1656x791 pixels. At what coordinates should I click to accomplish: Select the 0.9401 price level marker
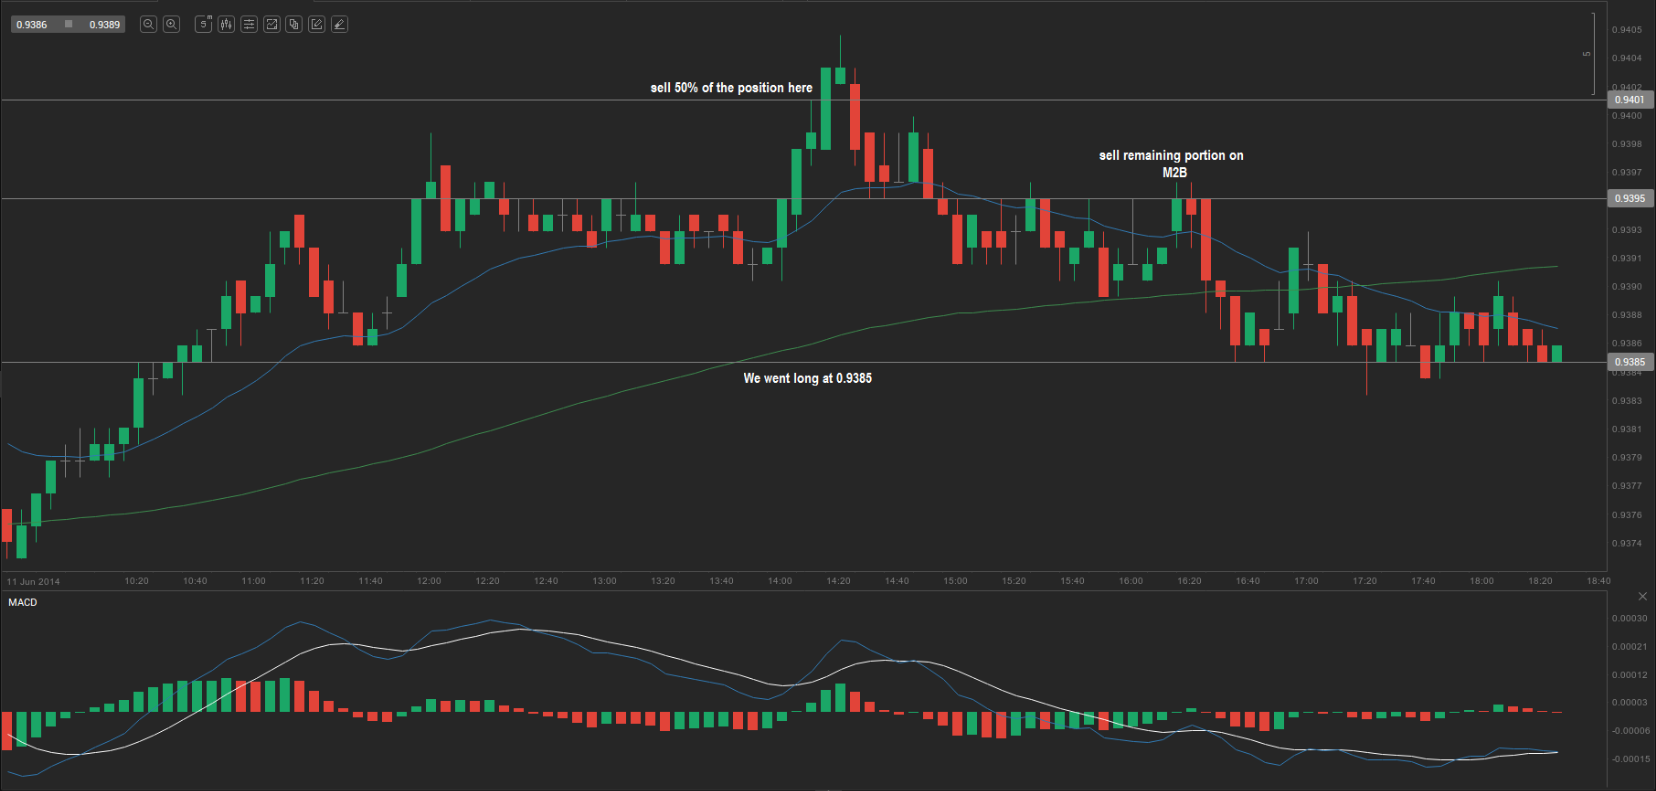click(1629, 100)
